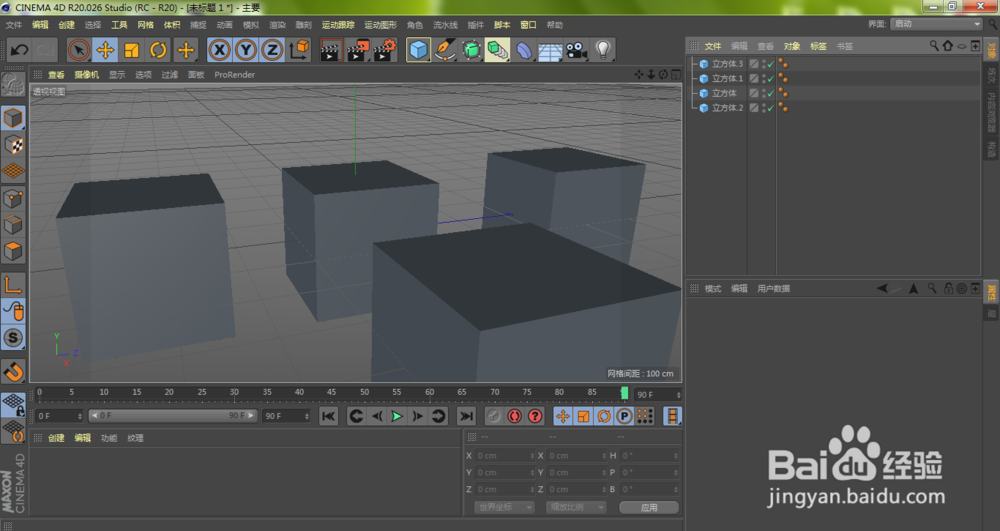Switch to Edges mode

click(x=13, y=224)
